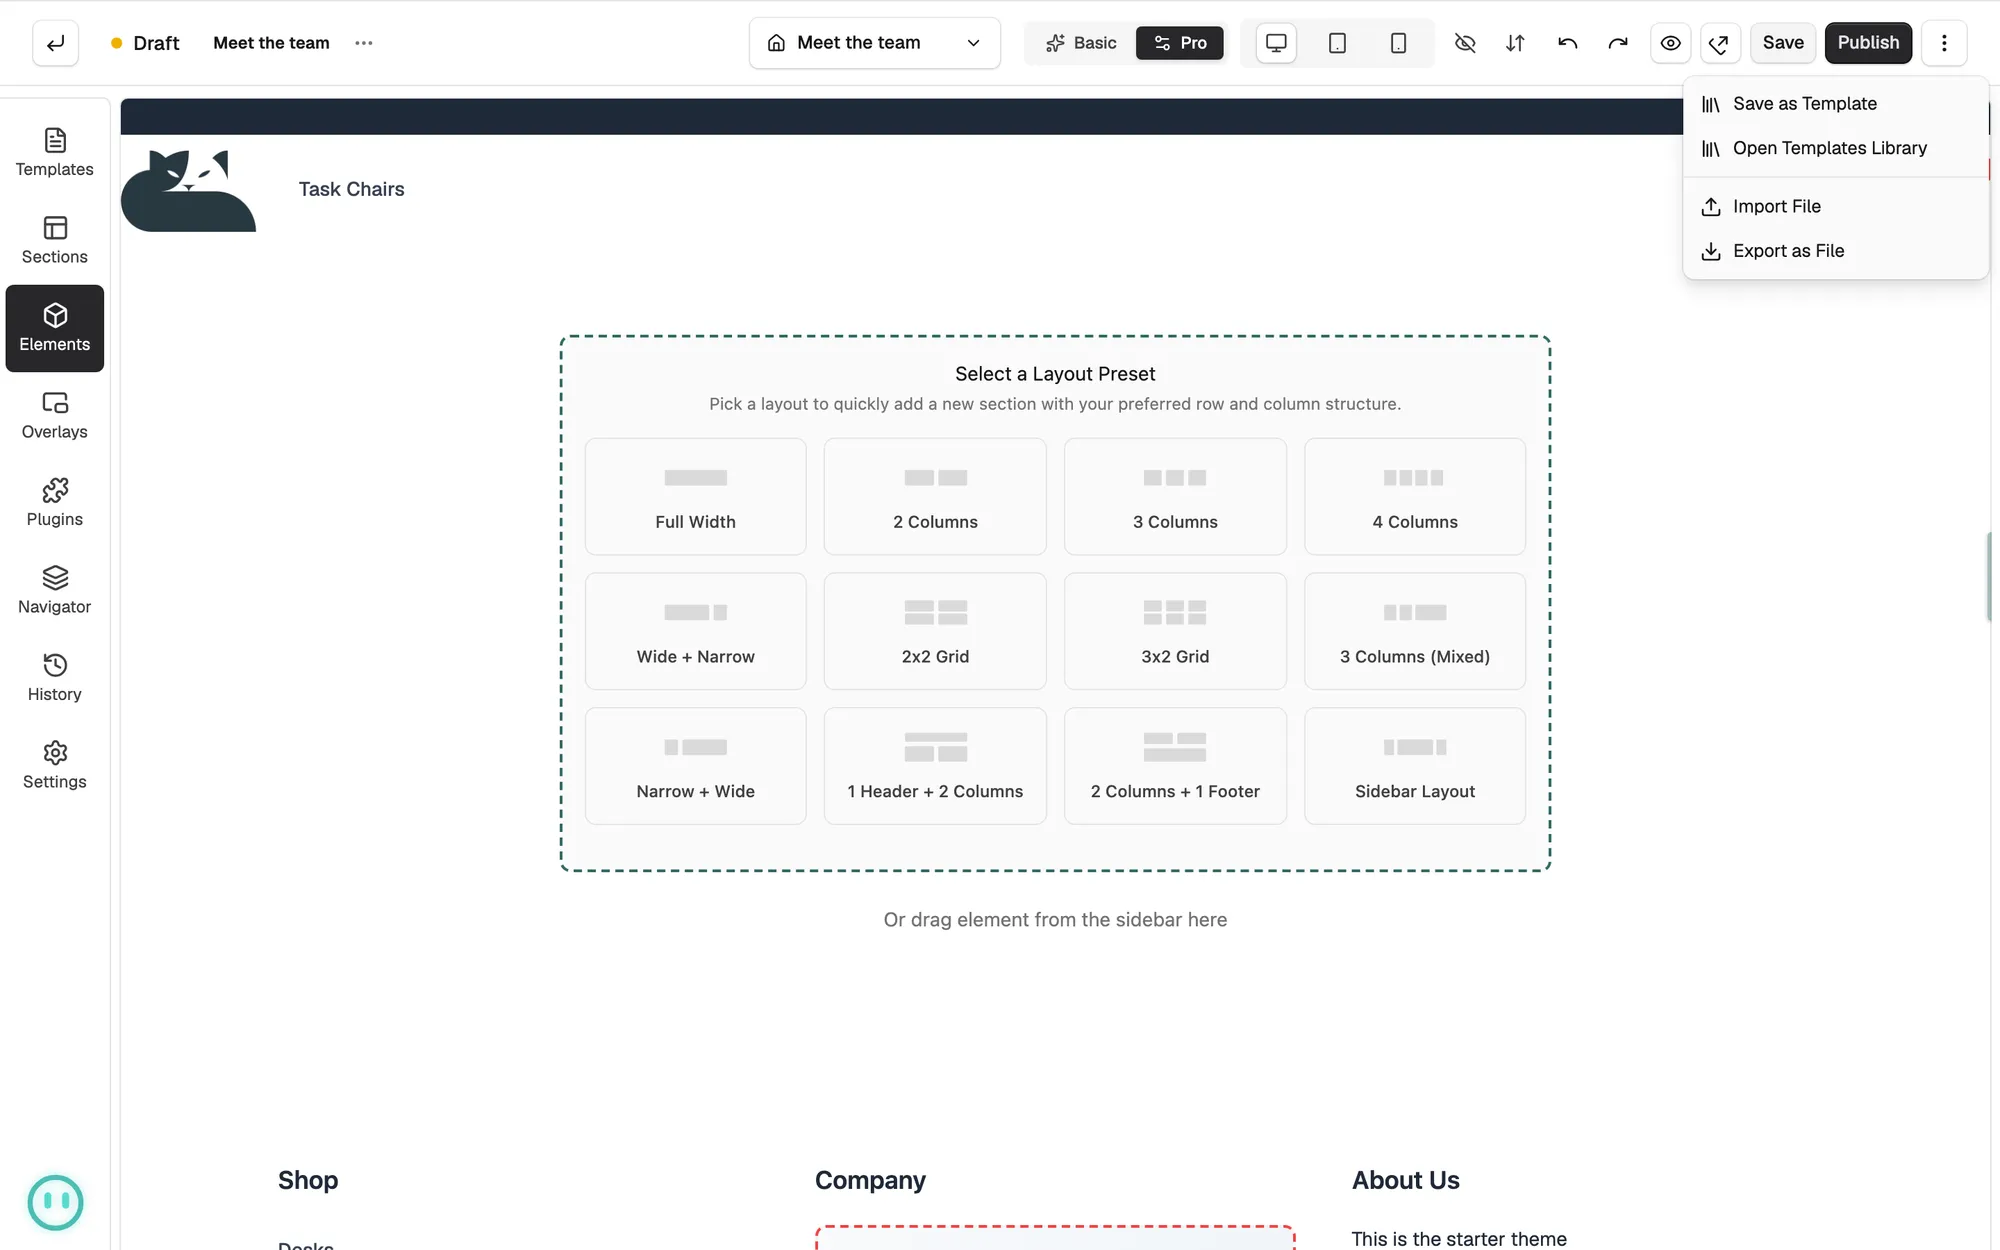Click the three-dot page options next to the title
This screenshot has width=2000, height=1250.
click(x=364, y=43)
